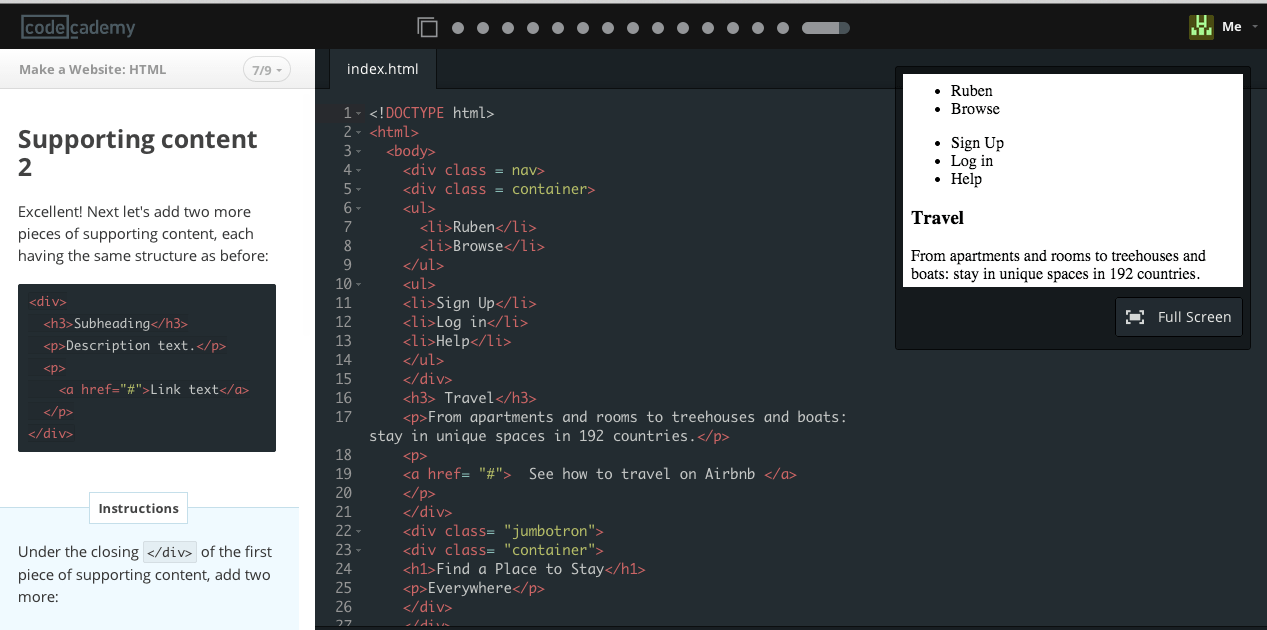1267x630 pixels.
Task: Fold the jumbotron div on line 22
Action: tap(359, 531)
